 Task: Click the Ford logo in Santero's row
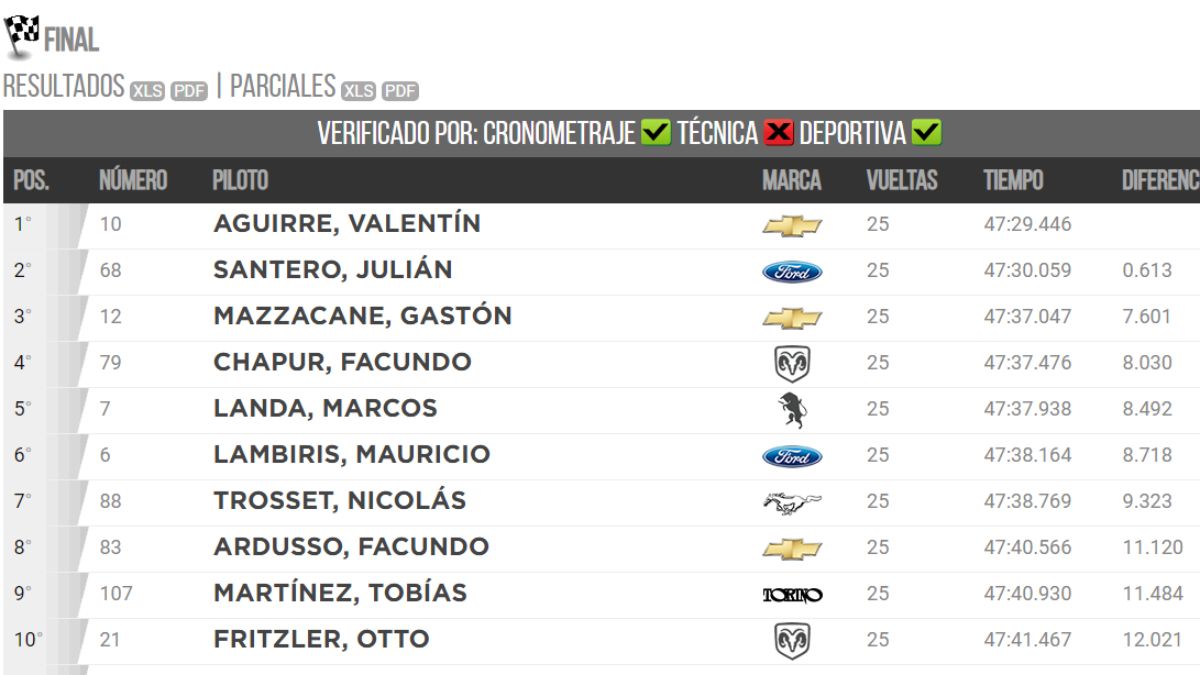(x=792, y=272)
